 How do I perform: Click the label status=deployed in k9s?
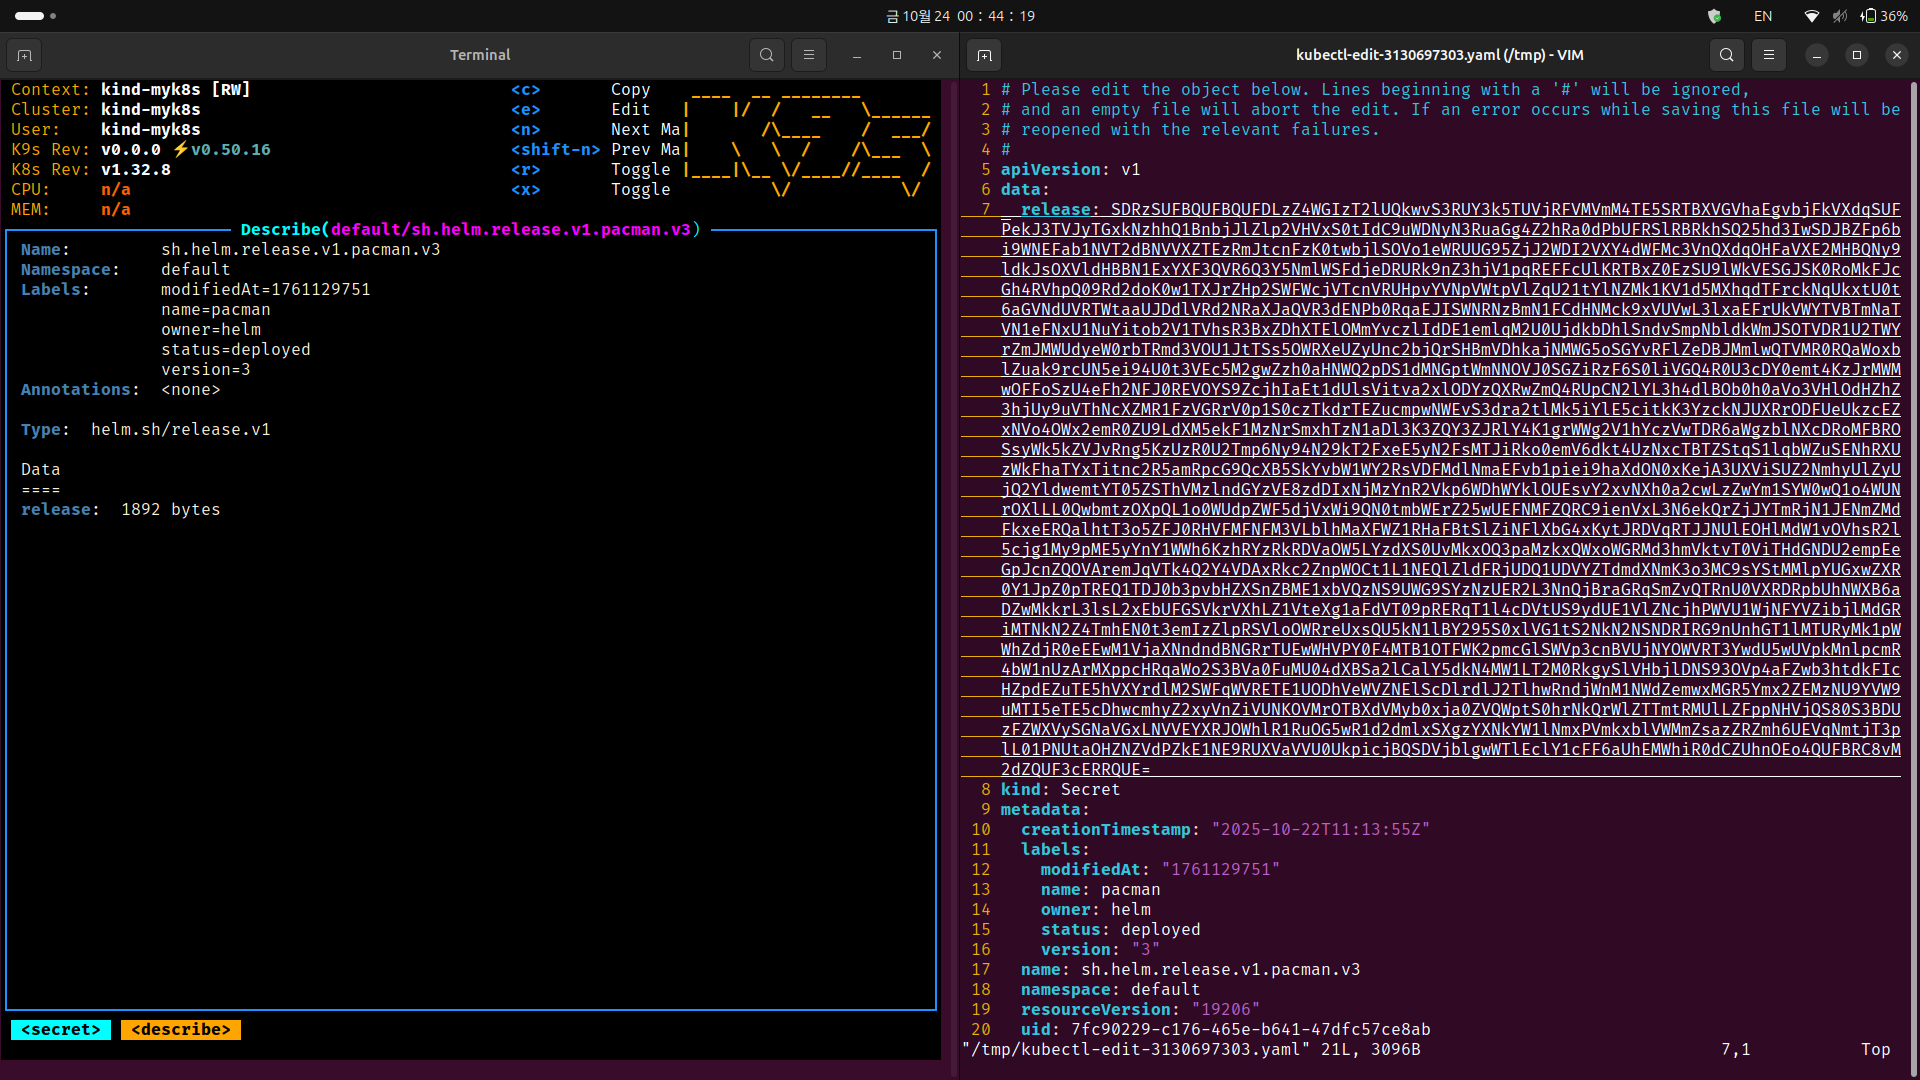tap(236, 350)
